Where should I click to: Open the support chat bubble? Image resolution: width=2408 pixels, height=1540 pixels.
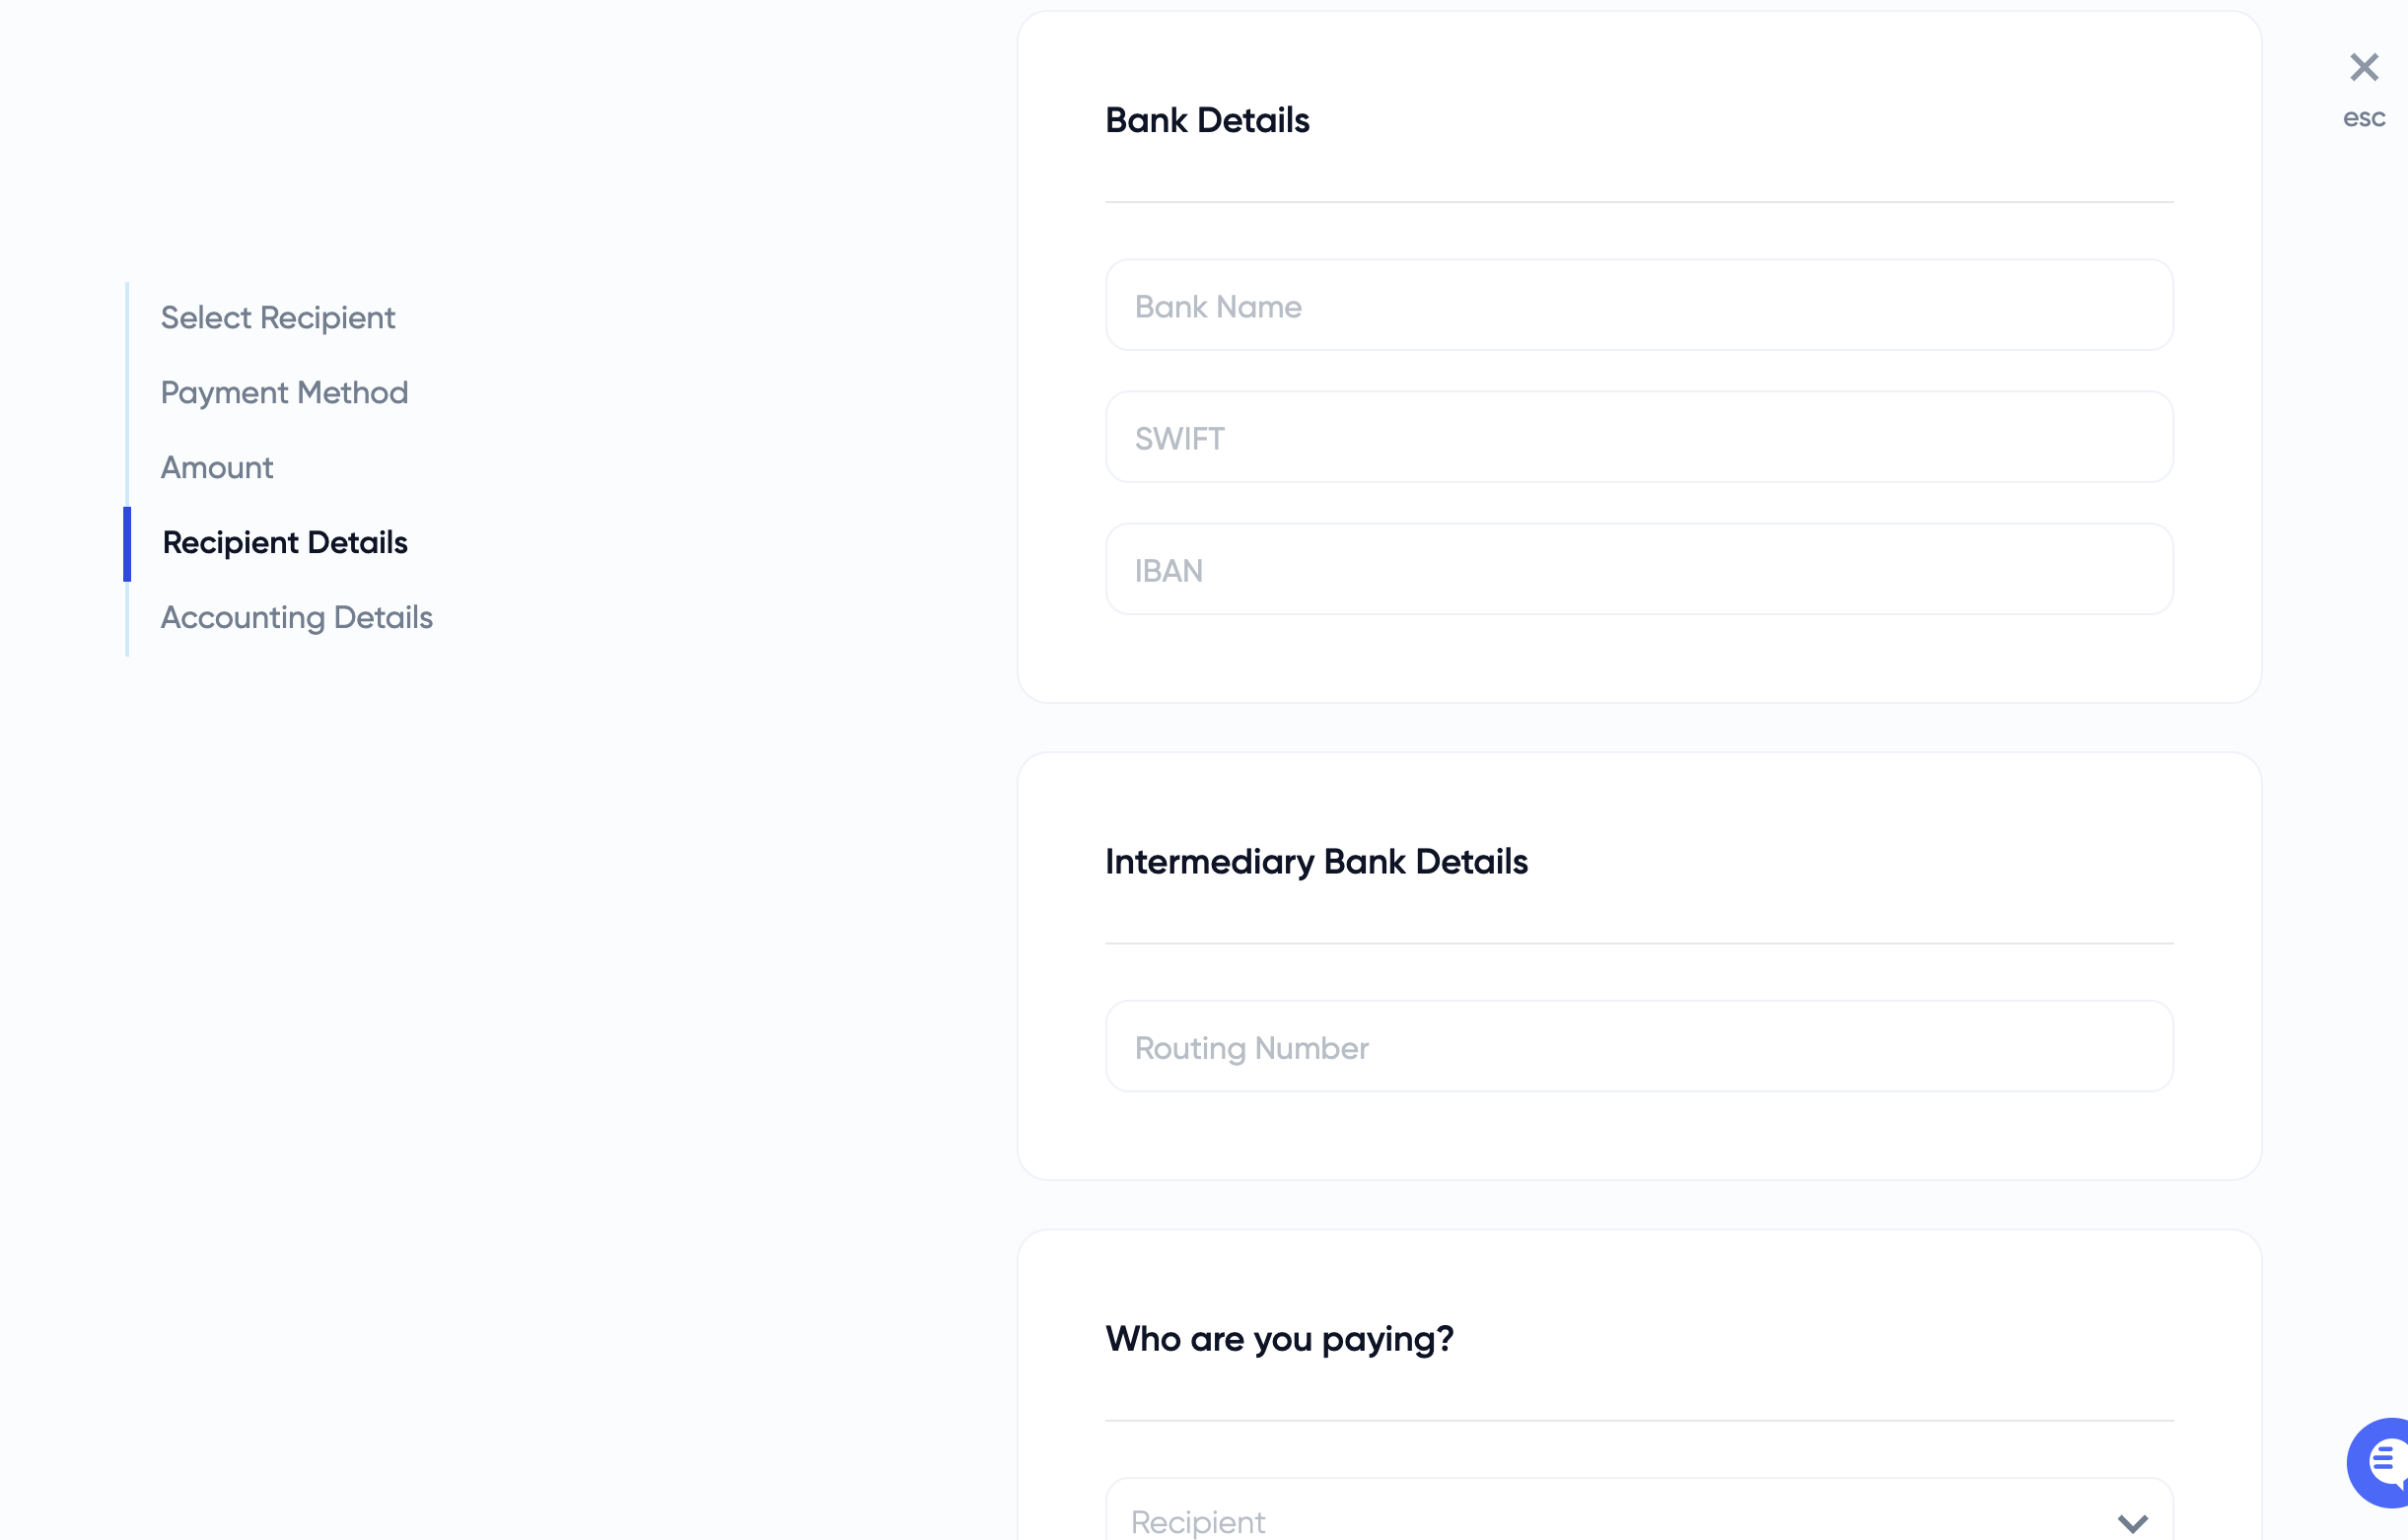click(2381, 1461)
